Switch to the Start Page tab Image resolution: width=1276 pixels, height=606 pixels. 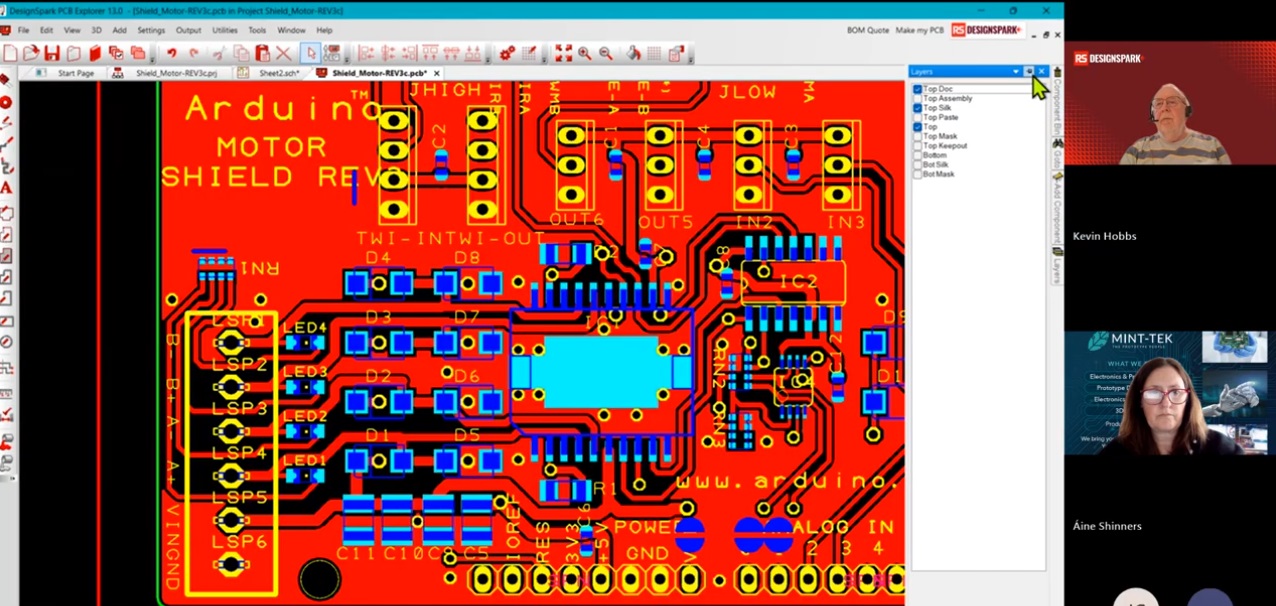[x=75, y=73]
